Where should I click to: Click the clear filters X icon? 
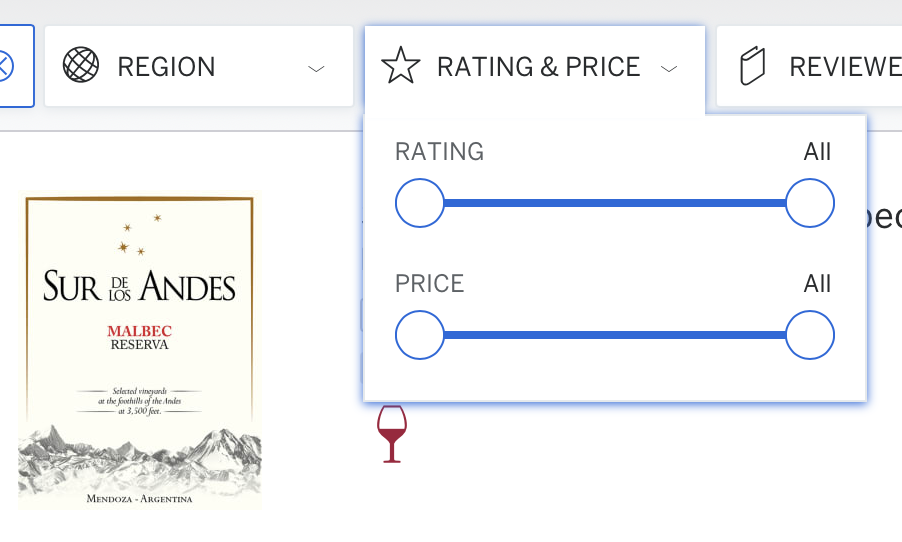[6, 67]
